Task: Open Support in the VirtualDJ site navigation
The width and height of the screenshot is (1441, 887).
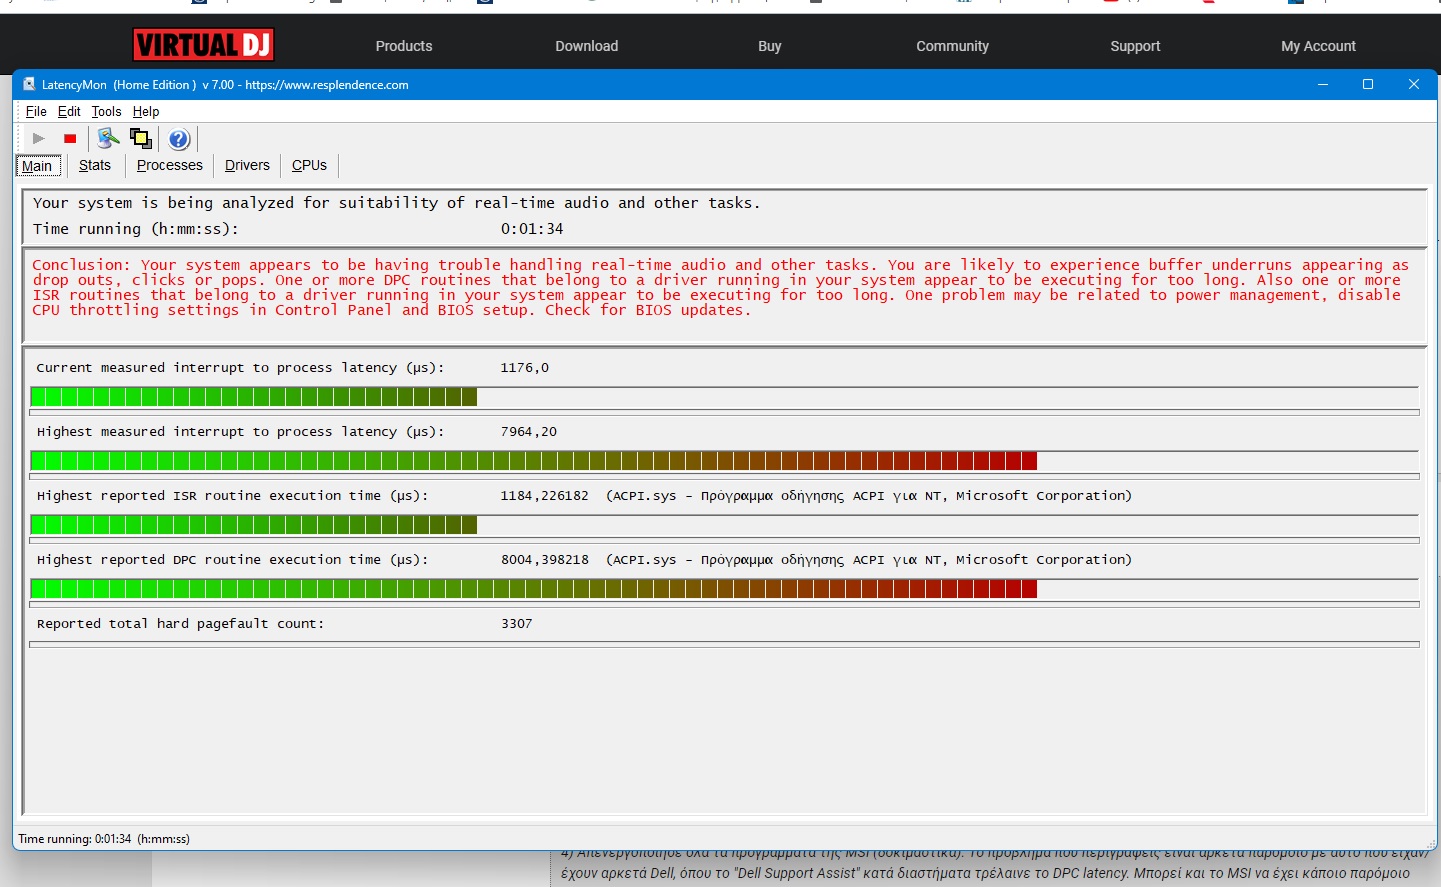Action: pos(1135,46)
